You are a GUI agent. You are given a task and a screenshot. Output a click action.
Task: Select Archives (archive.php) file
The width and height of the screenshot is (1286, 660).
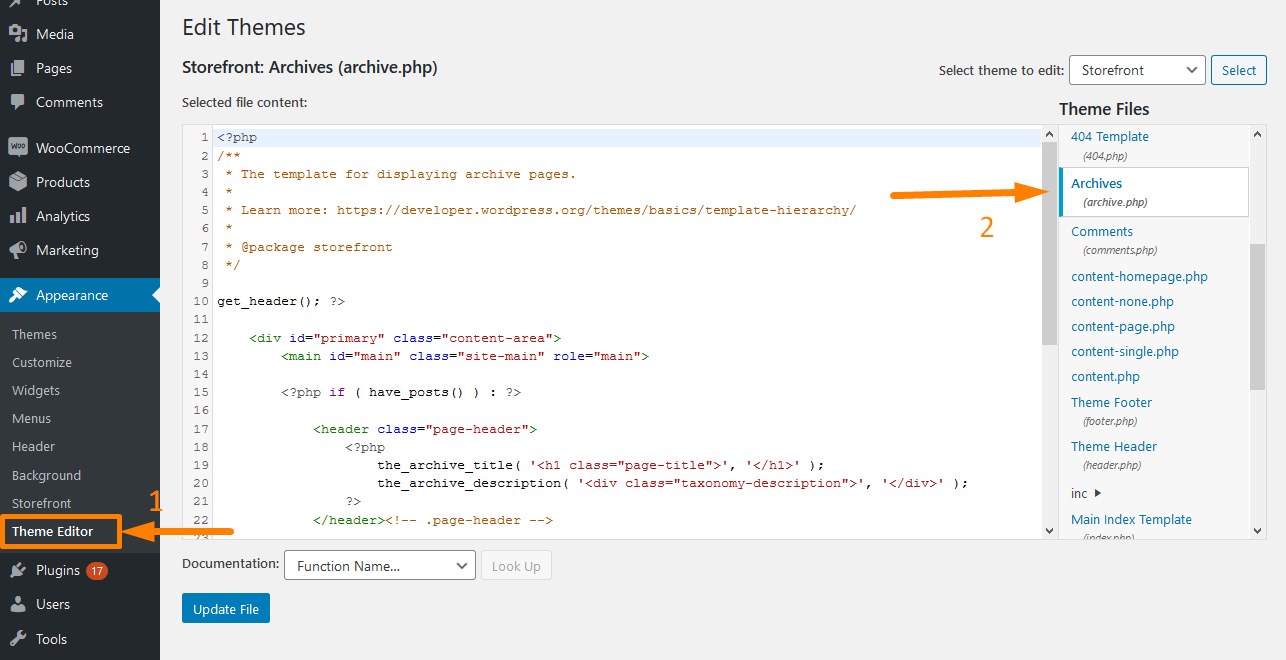coord(1154,192)
